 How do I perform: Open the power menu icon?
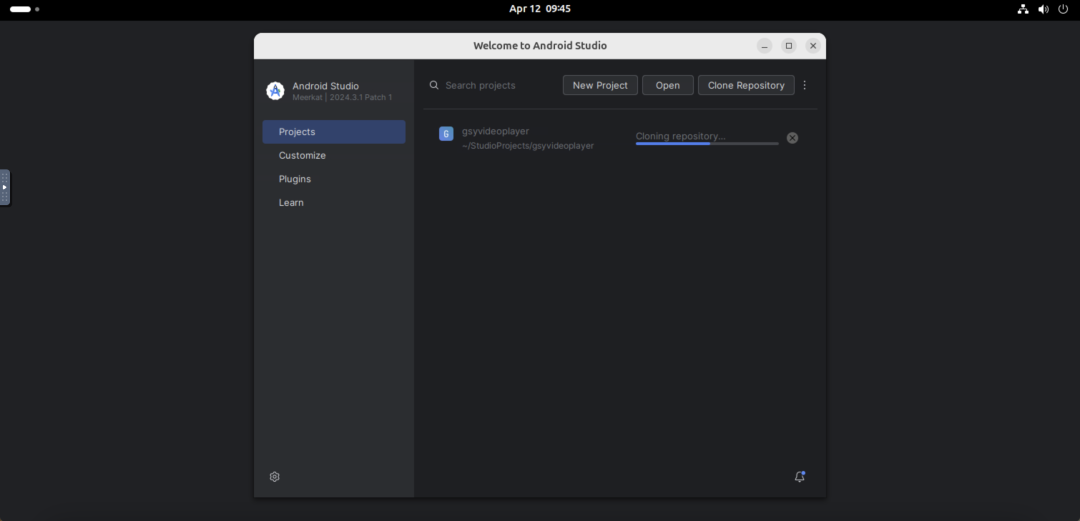tap(1063, 9)
